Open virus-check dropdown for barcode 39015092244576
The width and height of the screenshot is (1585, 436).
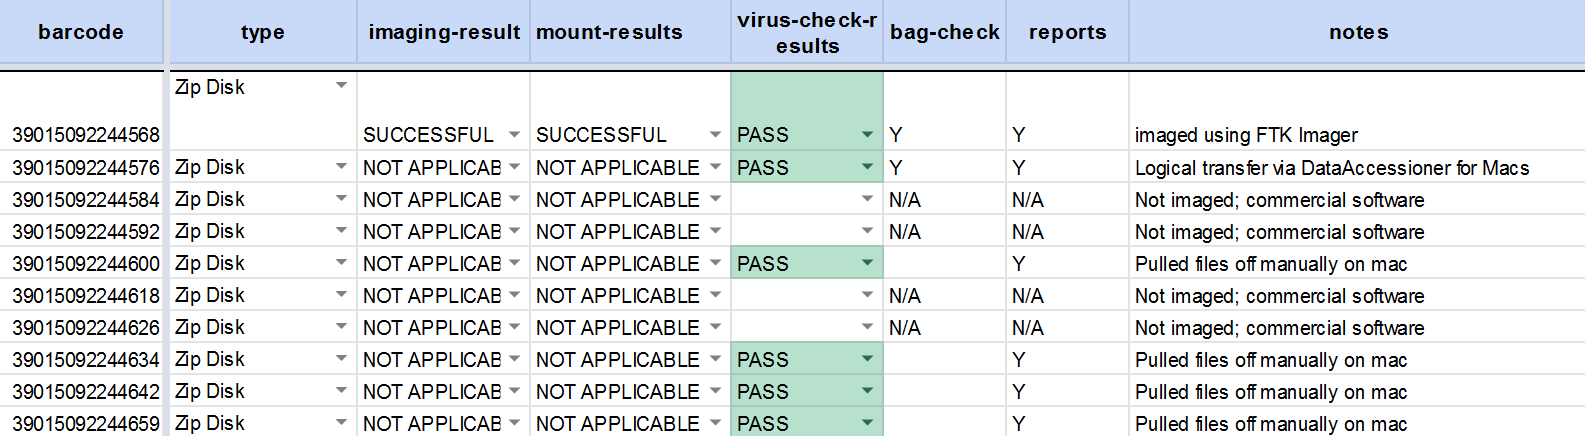[867, 167]
